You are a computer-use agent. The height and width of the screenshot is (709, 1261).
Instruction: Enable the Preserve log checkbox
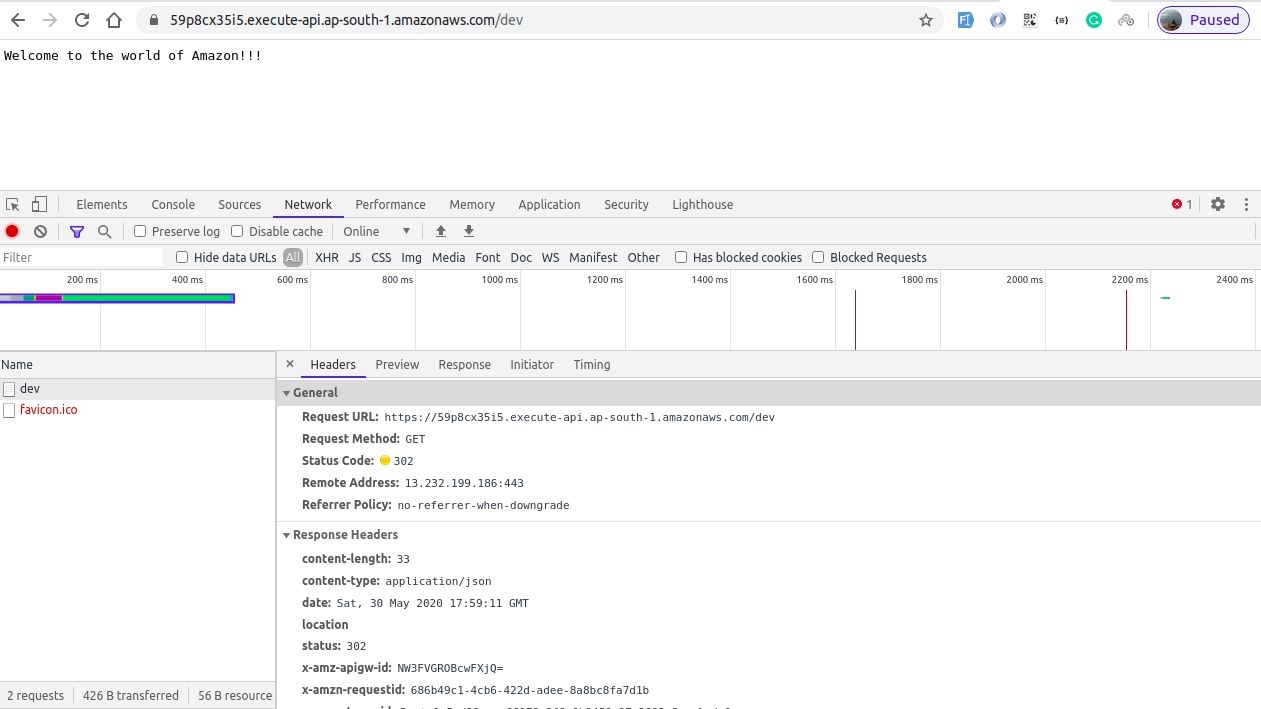tap(139, 231)
